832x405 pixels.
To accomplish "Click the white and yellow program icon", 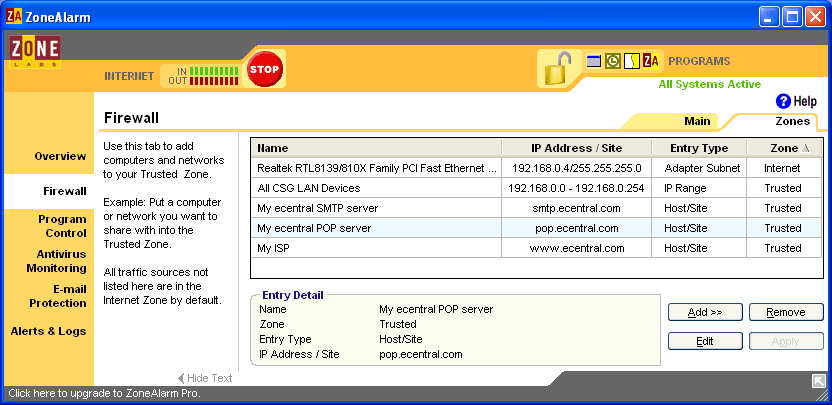I will [x=631, y=61].
